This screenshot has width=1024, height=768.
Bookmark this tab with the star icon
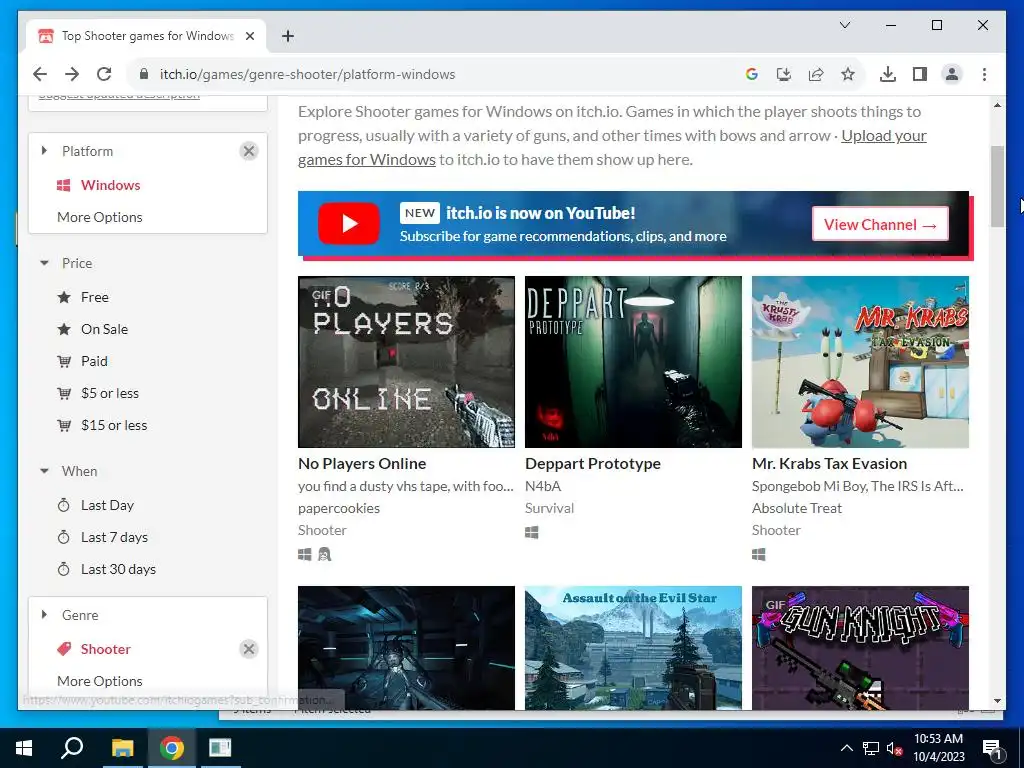[848, 74]
